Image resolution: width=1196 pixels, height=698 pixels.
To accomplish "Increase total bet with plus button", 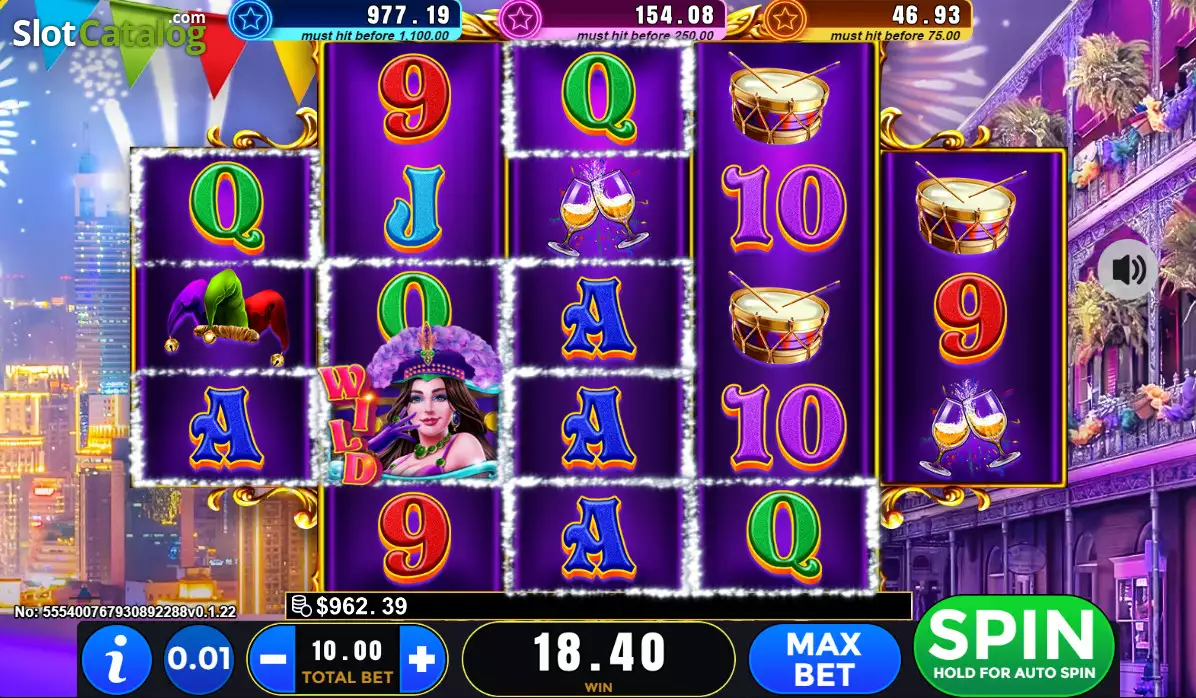I will tap(423, 659).
